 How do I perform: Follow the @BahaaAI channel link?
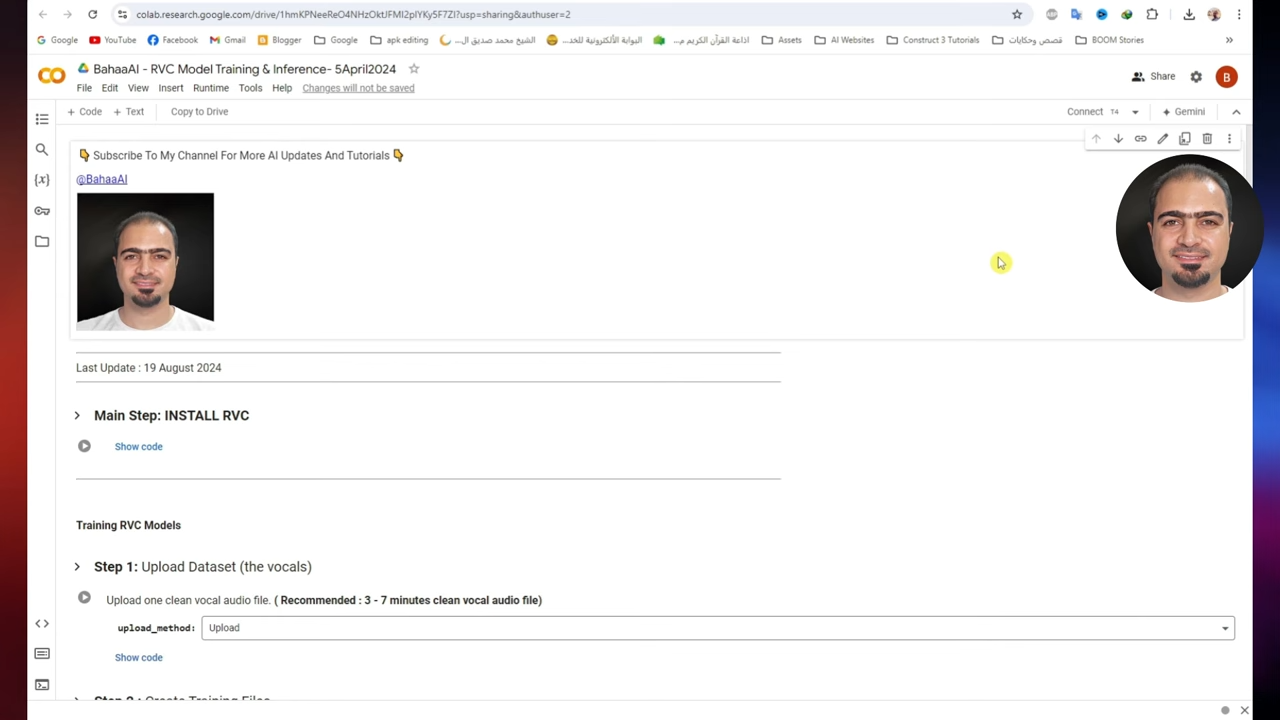(102, 179)
